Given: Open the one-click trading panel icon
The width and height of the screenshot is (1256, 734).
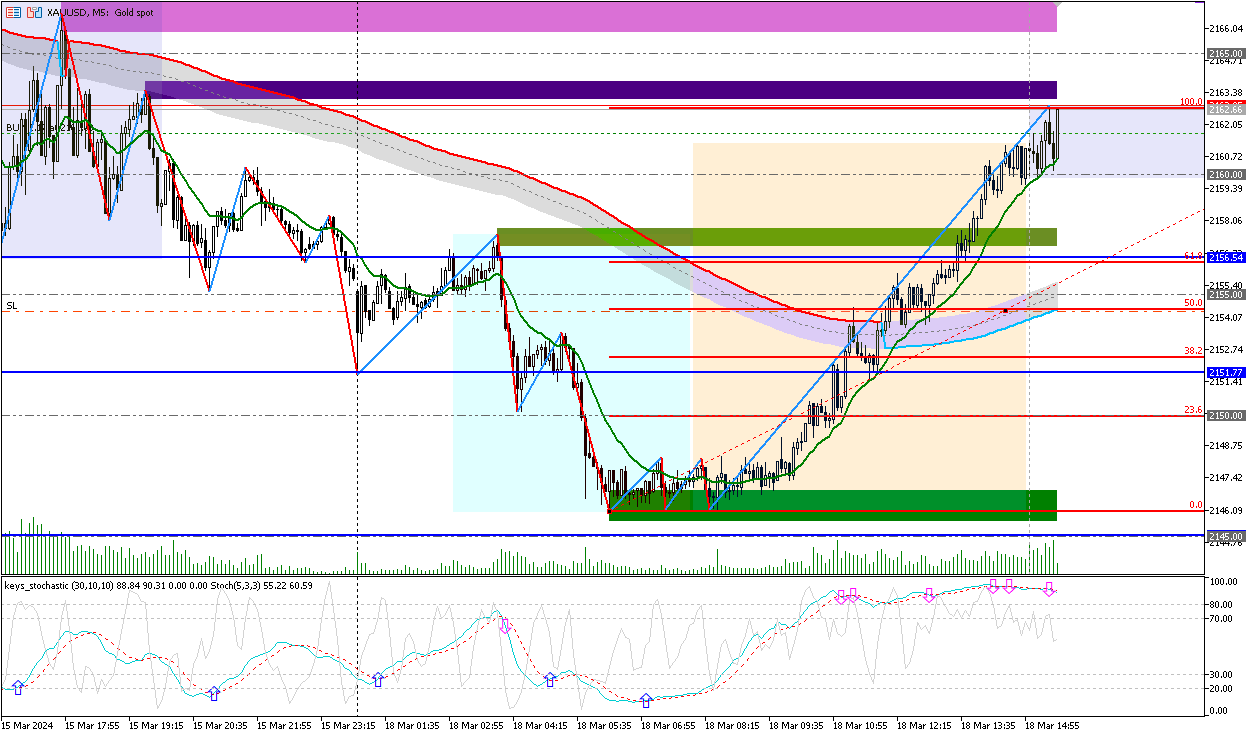Looking at the screenshot, I should coord(12,13).
